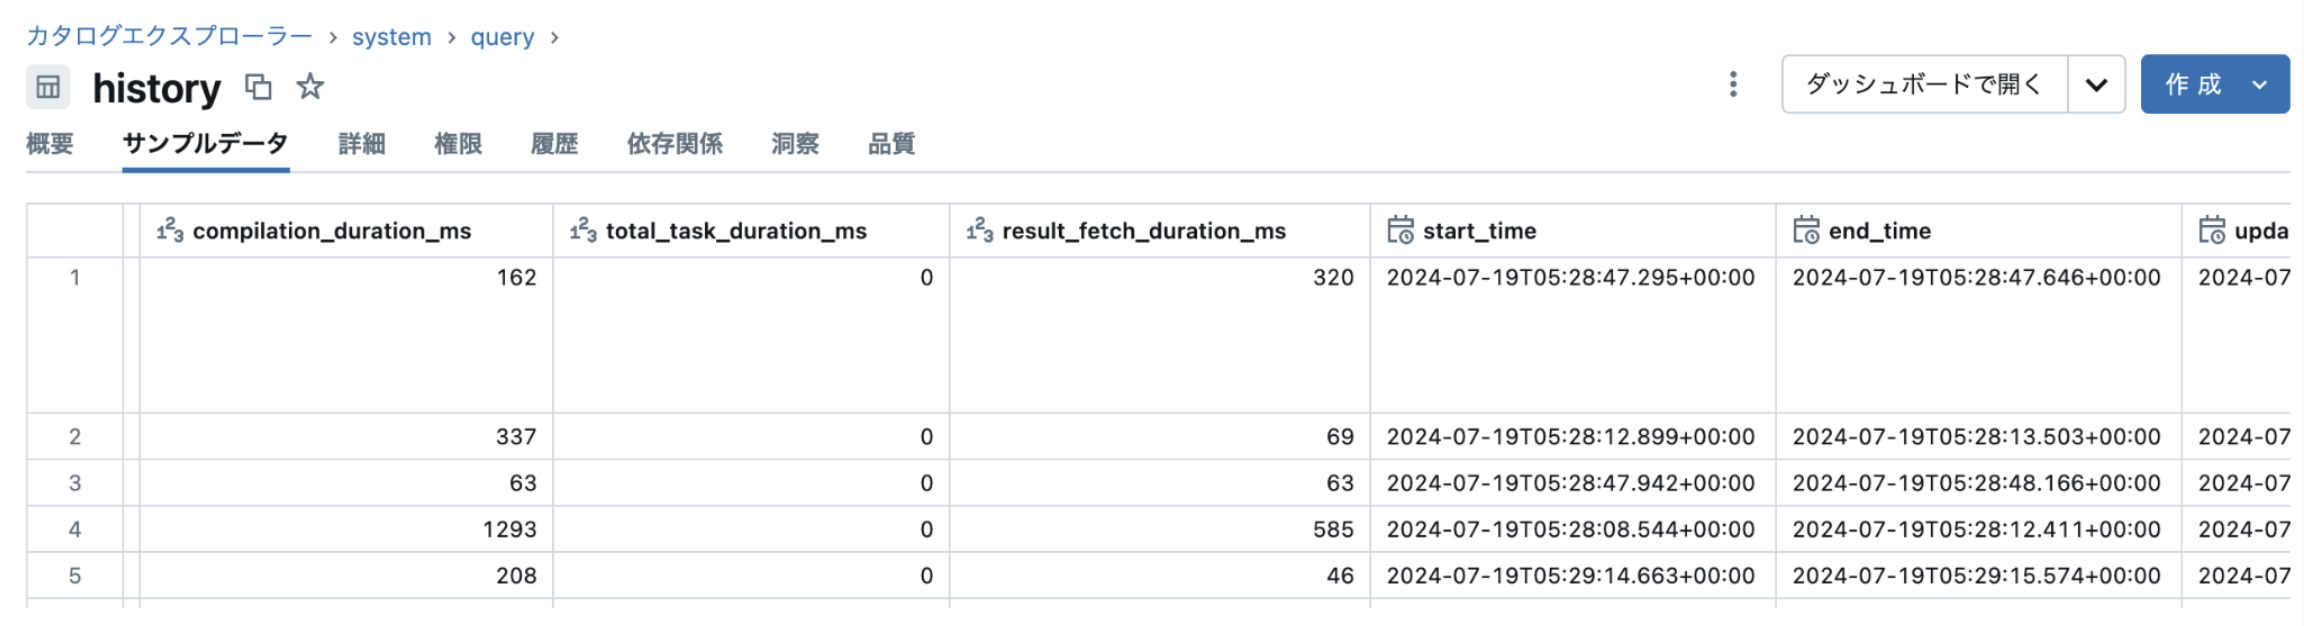Expand the ダッシュボードで開く dropdown arrow
The image size is (2304, 626).
tap(2096, 84)
